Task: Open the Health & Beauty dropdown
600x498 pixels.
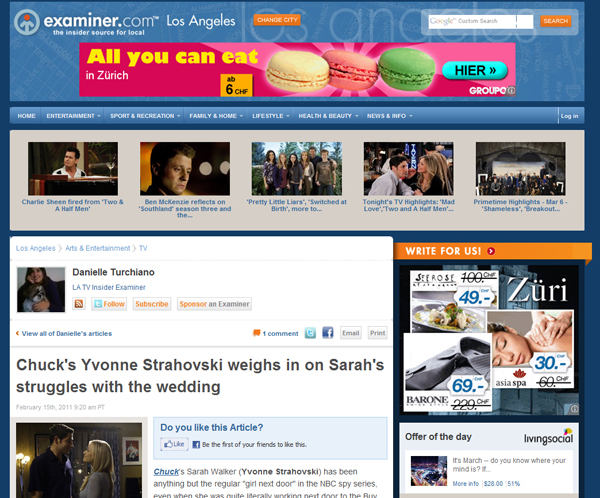Action: (328, 116)
